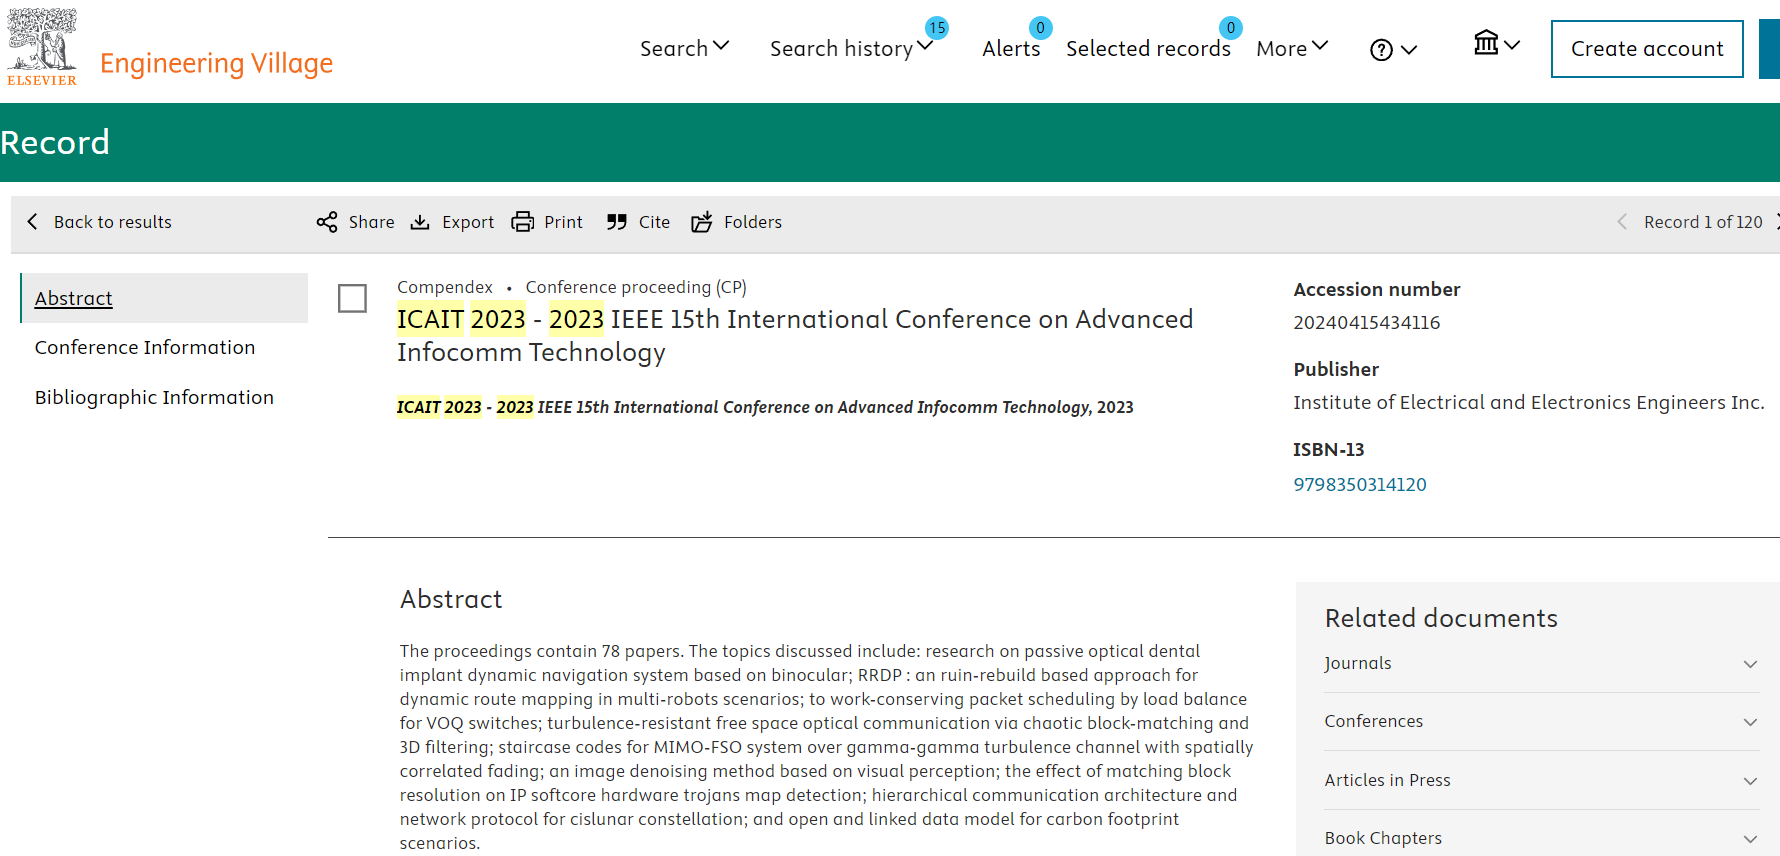1780x856 pixels.
Task: Open the help question mark icon
Action: tap(1381, 50)
